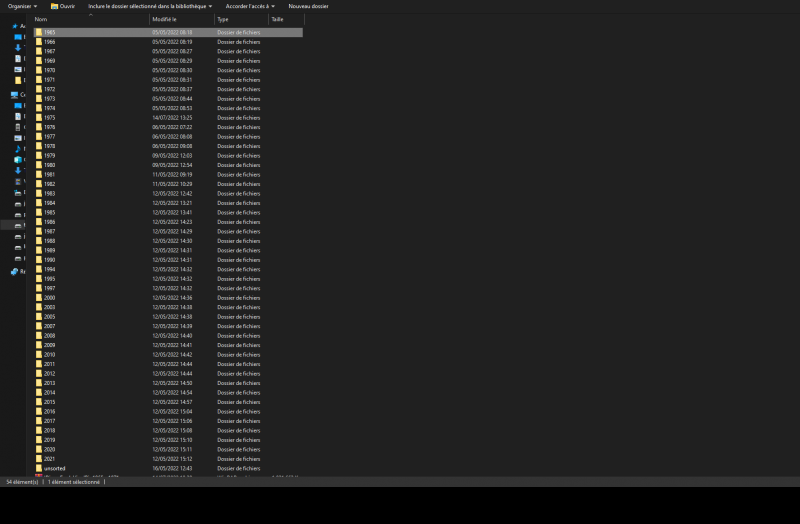Sort by the Modifié le column header
The image size is (800, 524).
(165, 19)
